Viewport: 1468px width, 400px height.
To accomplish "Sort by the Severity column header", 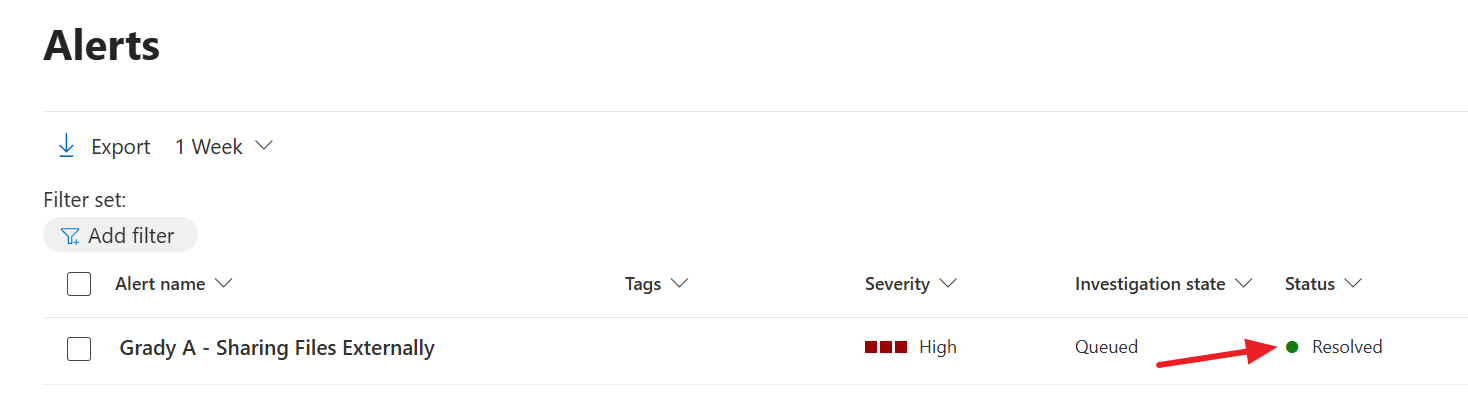I will click(x=897, y=284).
